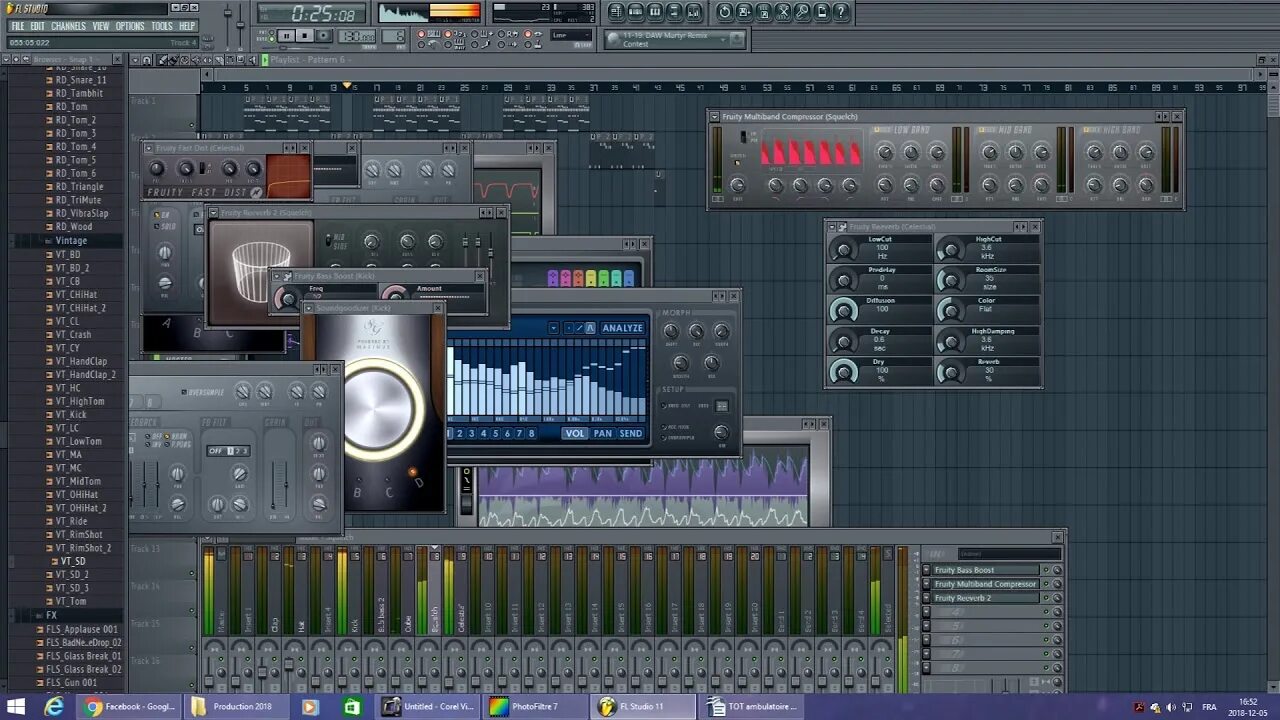Click the pause button in transport
The height and width of the screenshot is (720, 1280).
pyautogui.click(x=286, y=36)
